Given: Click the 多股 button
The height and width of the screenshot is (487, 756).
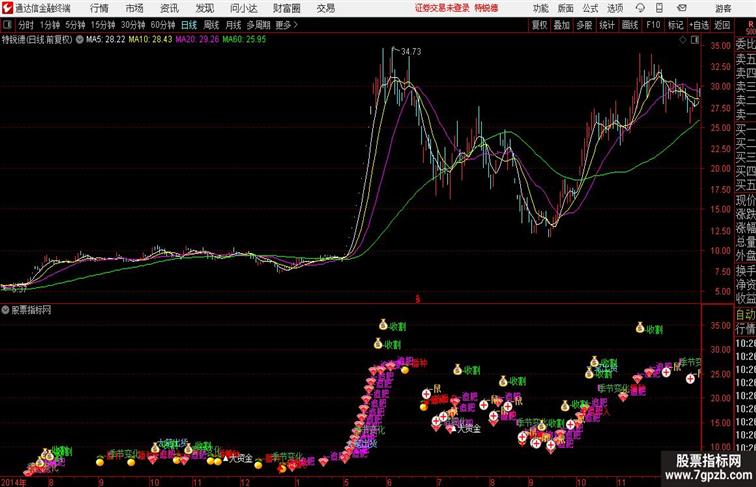Looking at the screenshot, I should click(584, 25).
